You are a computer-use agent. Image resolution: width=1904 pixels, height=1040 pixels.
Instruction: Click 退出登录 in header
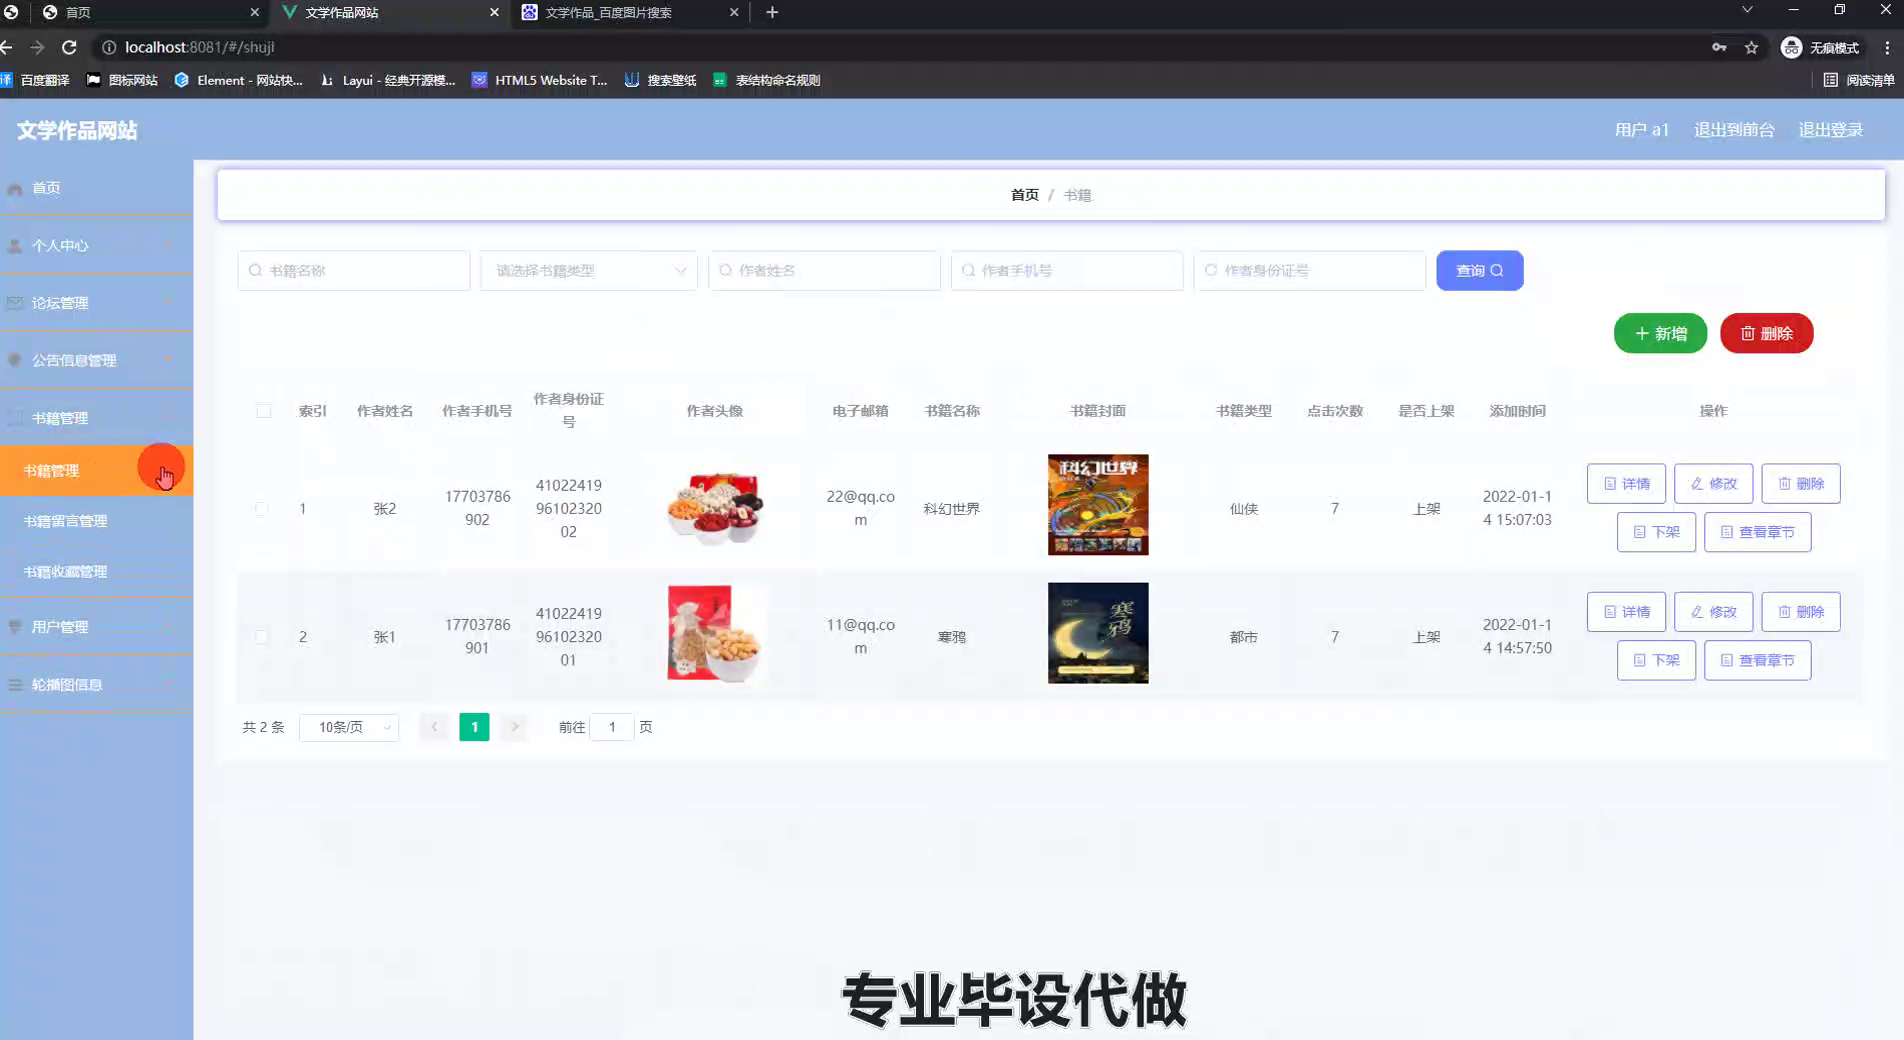pyautogui.click(x=1830, y=130)
